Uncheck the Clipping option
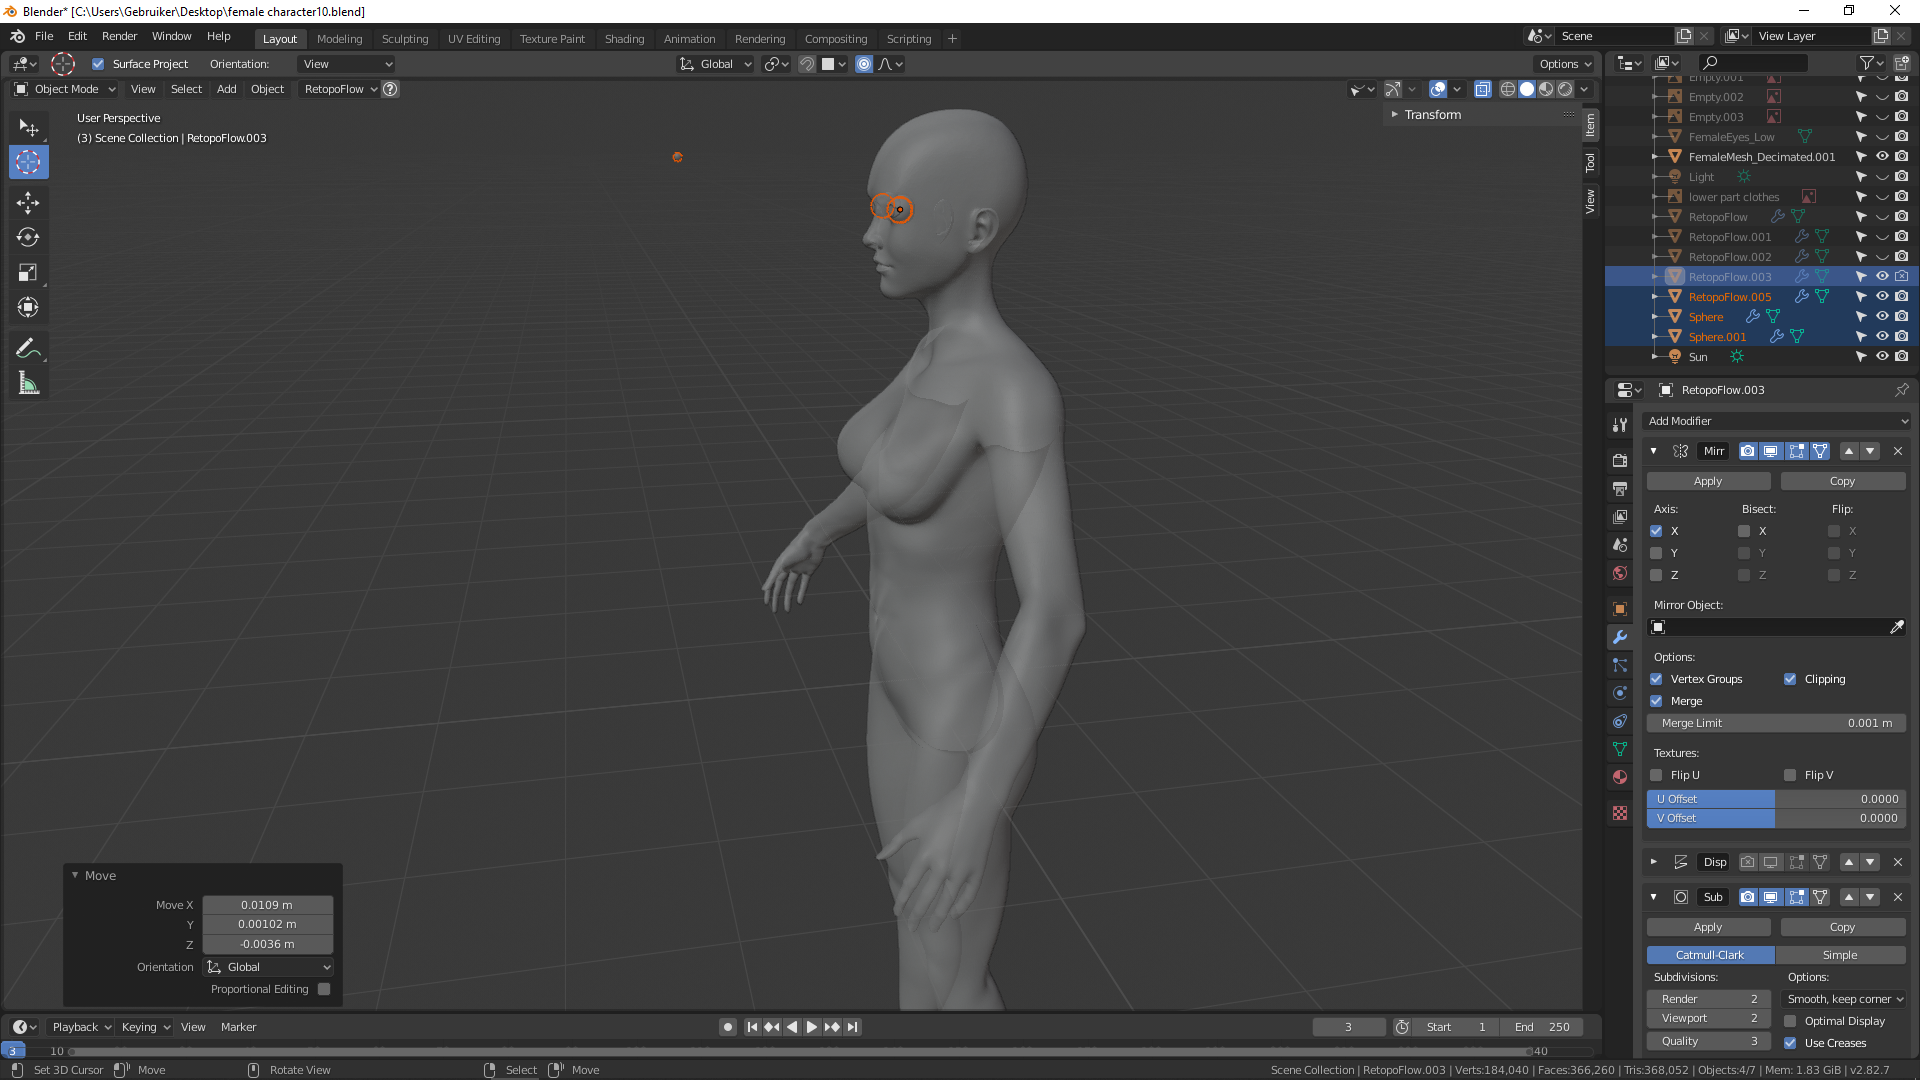The image size is (1920, 1080). tap(1790, 679)
